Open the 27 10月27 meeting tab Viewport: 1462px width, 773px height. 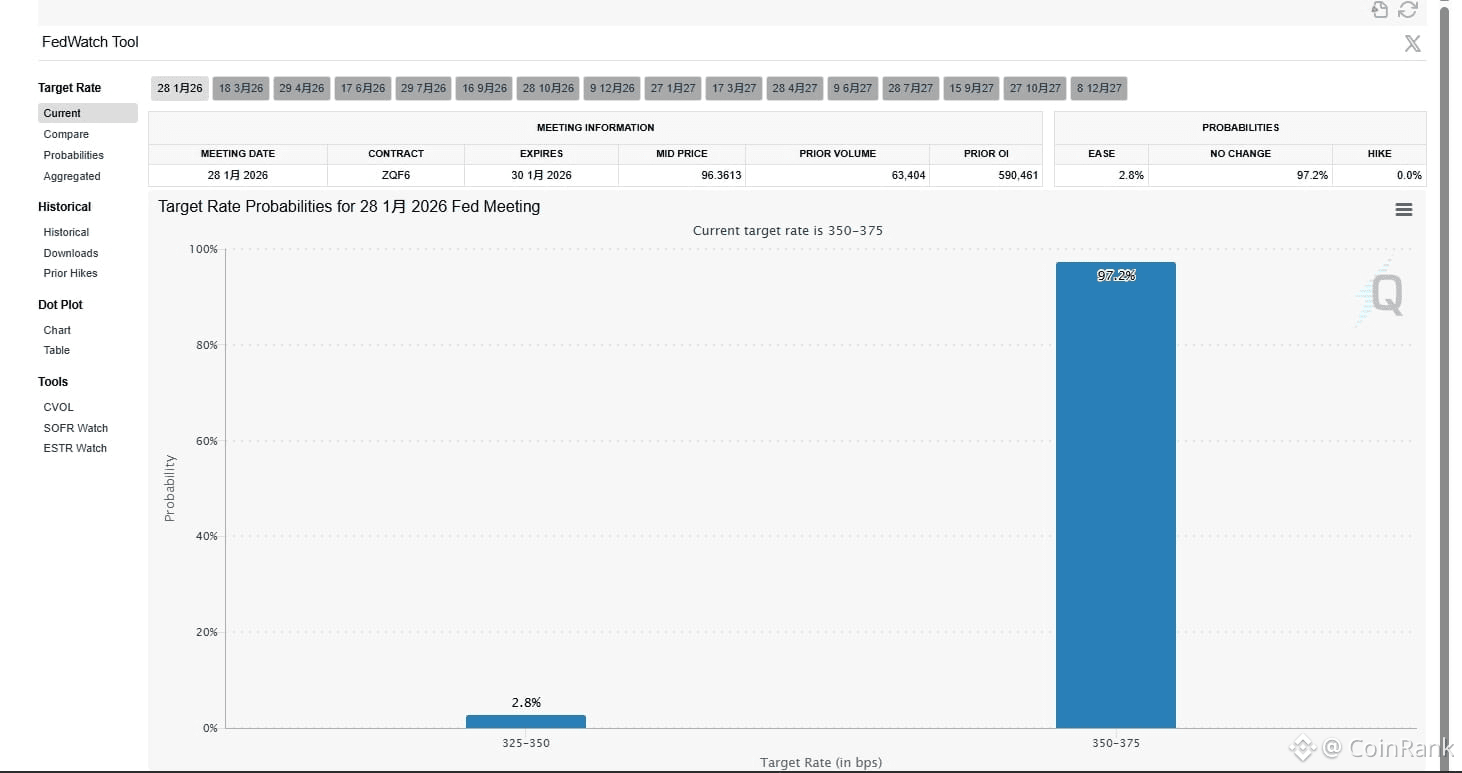(1035, 88)
